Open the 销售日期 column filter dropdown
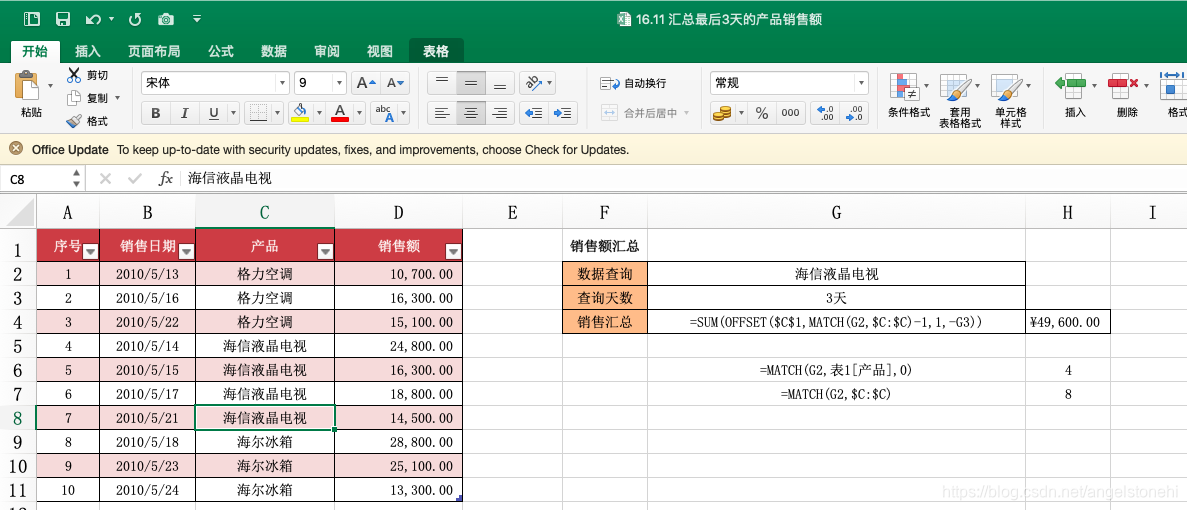 [185, 251]
